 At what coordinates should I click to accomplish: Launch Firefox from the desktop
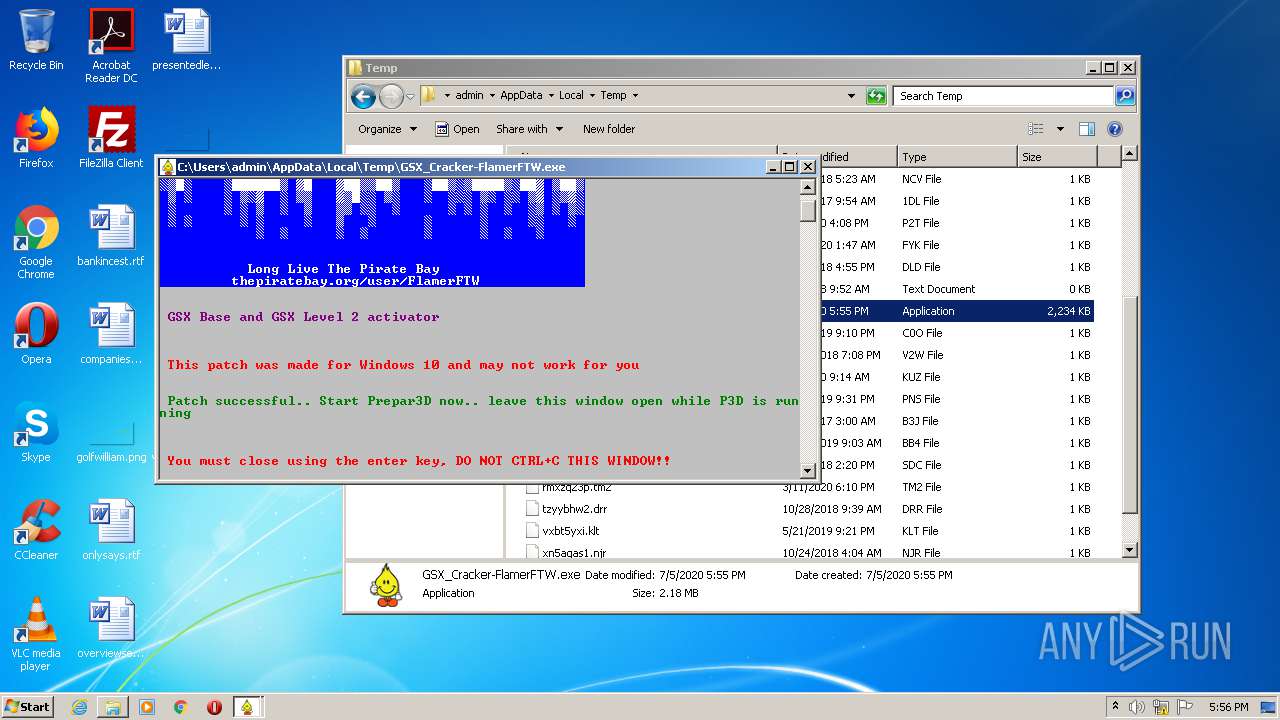[x=36, y=138]
